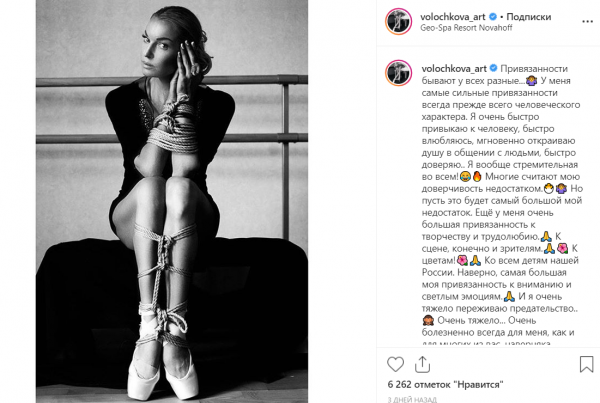Click the black and white ballet photo
The image size is (600, 403).
[172, 201]
